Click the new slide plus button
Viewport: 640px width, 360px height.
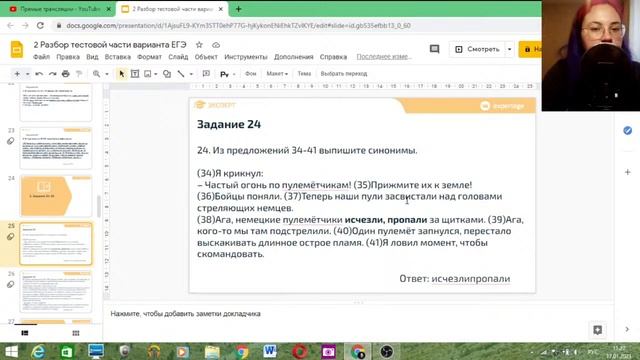(x=17, y=74)
